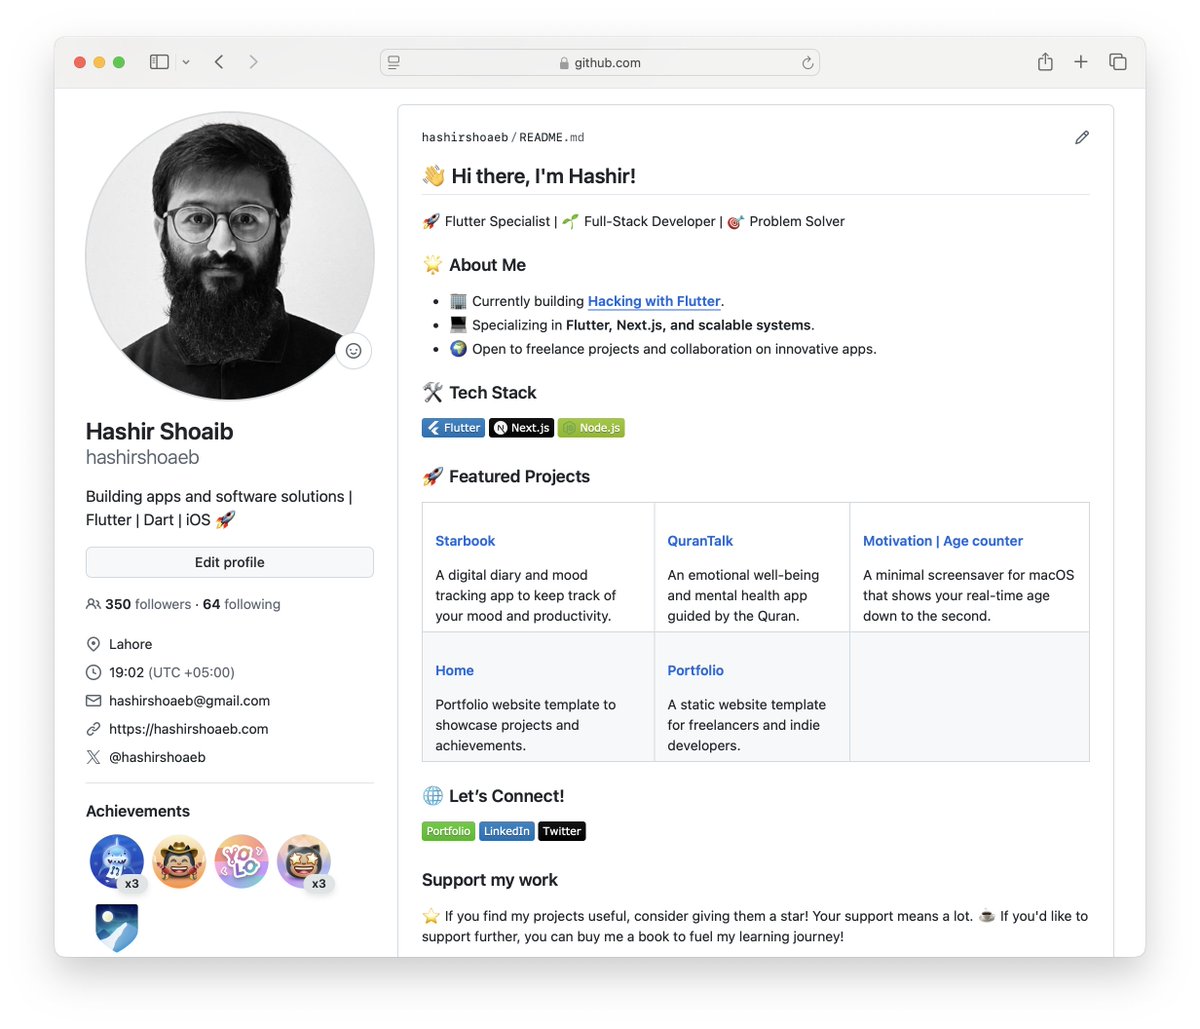Edit README with the pencil icon

[1082, 137]
